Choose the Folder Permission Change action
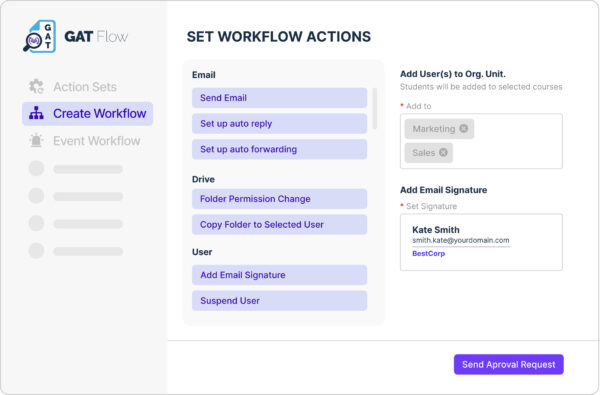 (x=279, y=199)
